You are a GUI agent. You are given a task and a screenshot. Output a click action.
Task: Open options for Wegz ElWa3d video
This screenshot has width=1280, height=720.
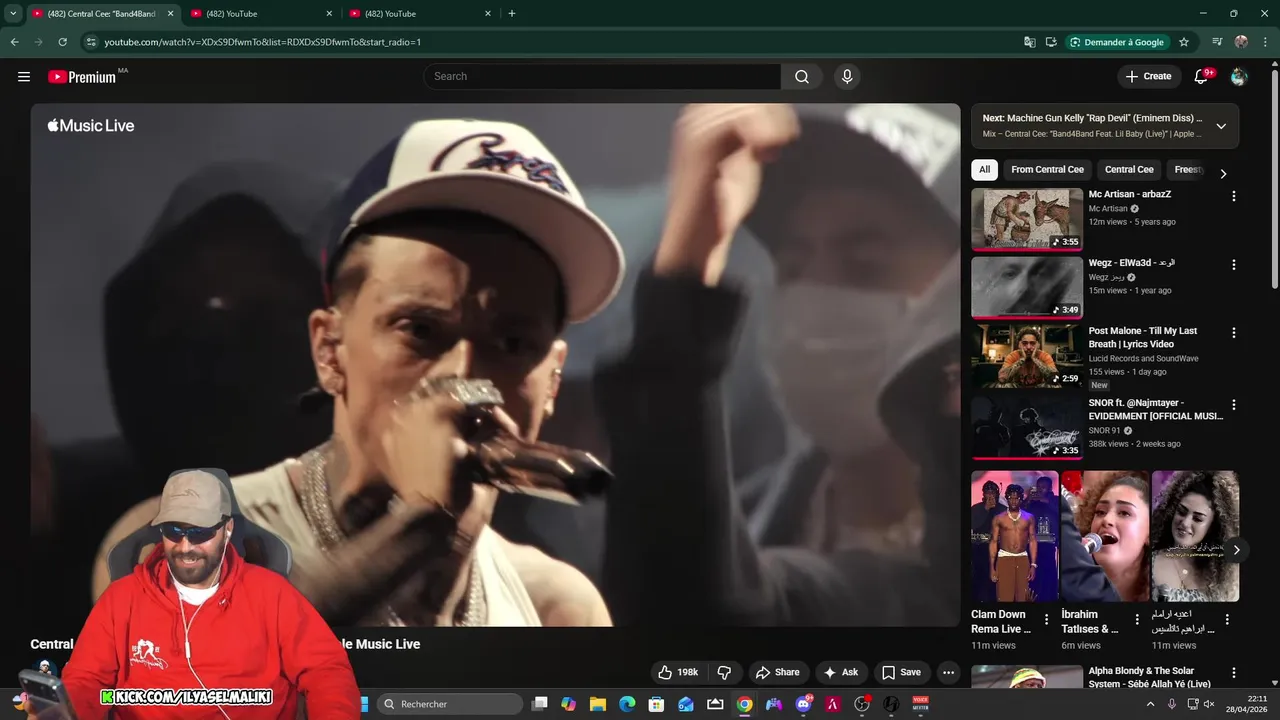pos(1233,265)
